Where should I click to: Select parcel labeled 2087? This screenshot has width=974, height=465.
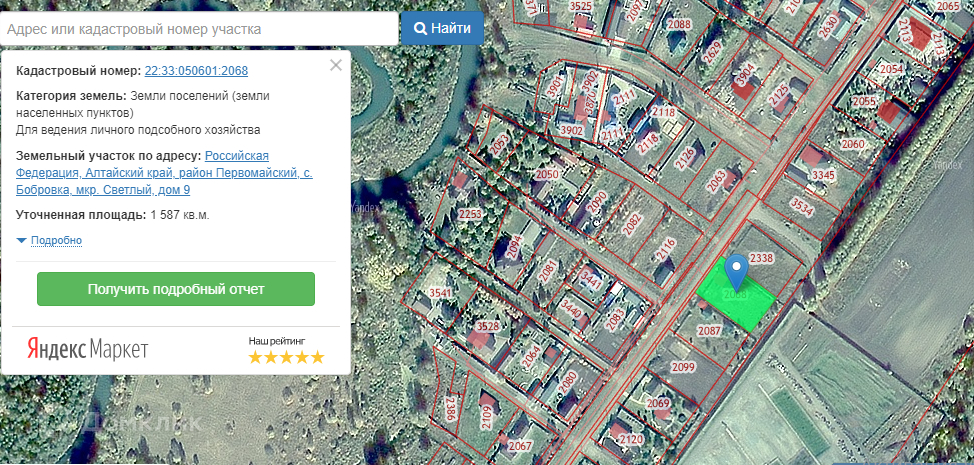[x=709, y=331]
